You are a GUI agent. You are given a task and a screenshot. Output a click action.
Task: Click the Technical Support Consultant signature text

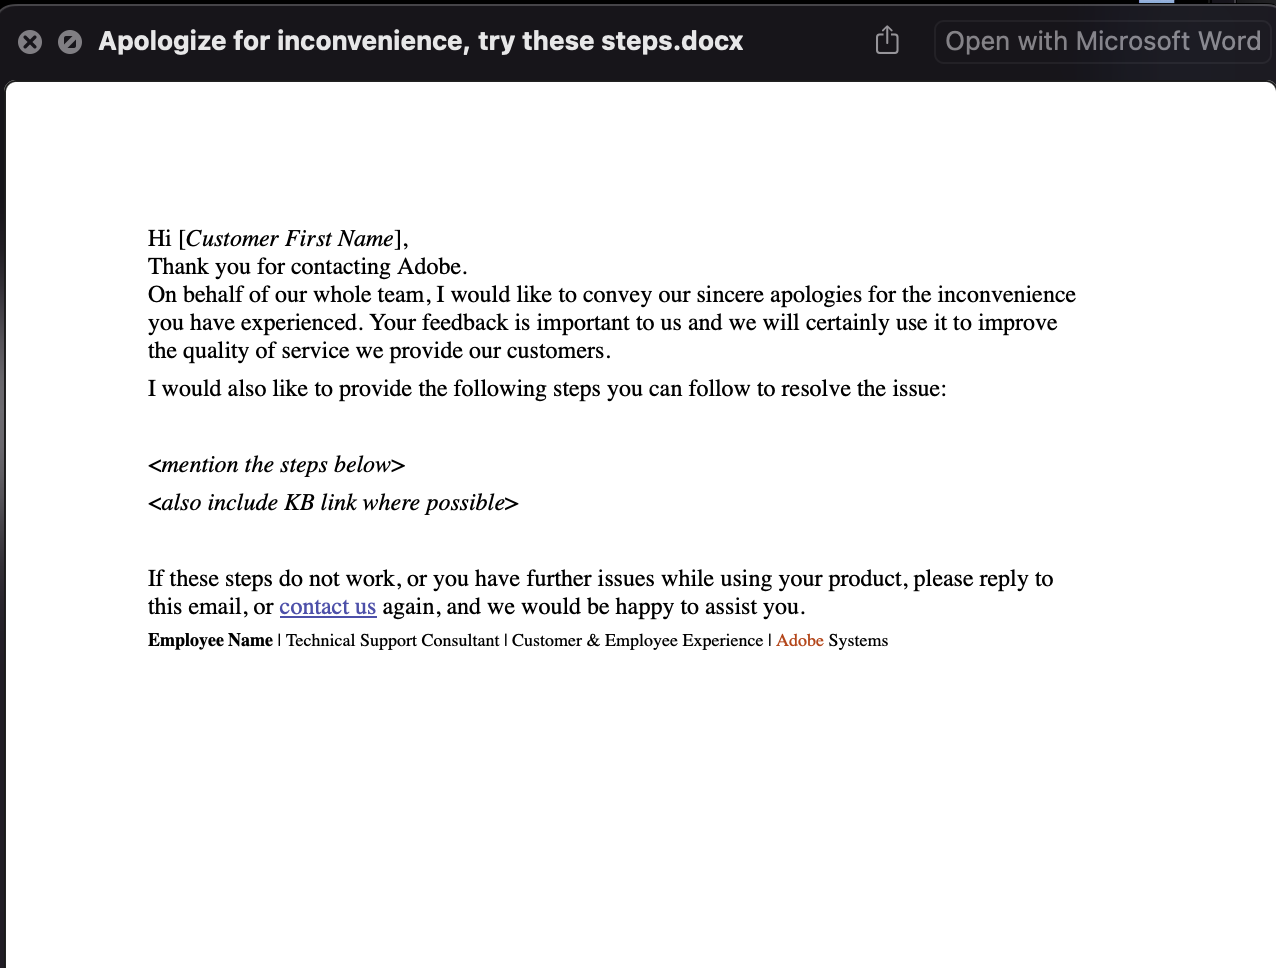pos(393,641)
